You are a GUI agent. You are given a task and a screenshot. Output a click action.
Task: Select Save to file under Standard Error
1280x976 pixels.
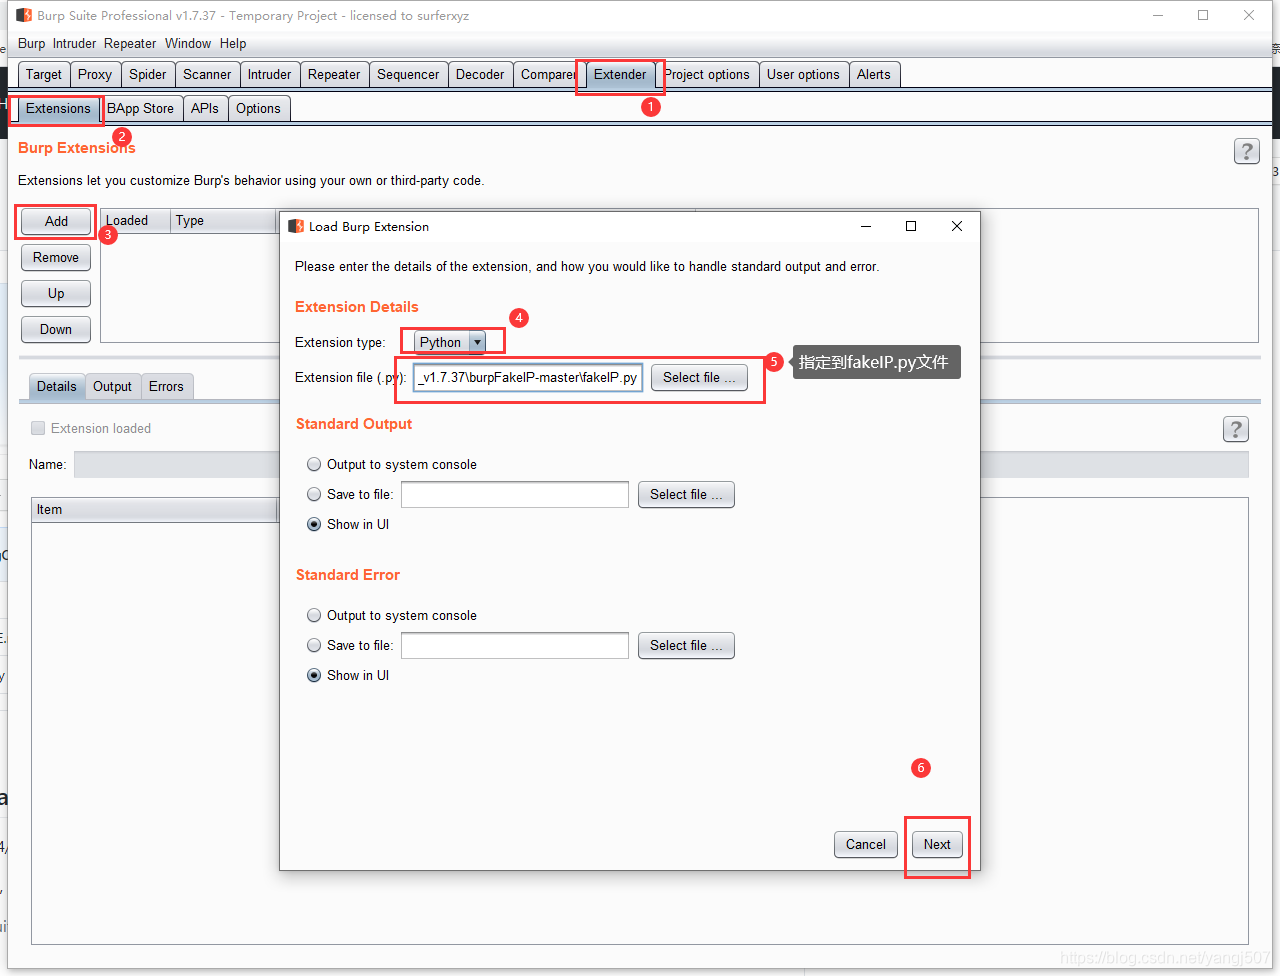tap(314, 645)
